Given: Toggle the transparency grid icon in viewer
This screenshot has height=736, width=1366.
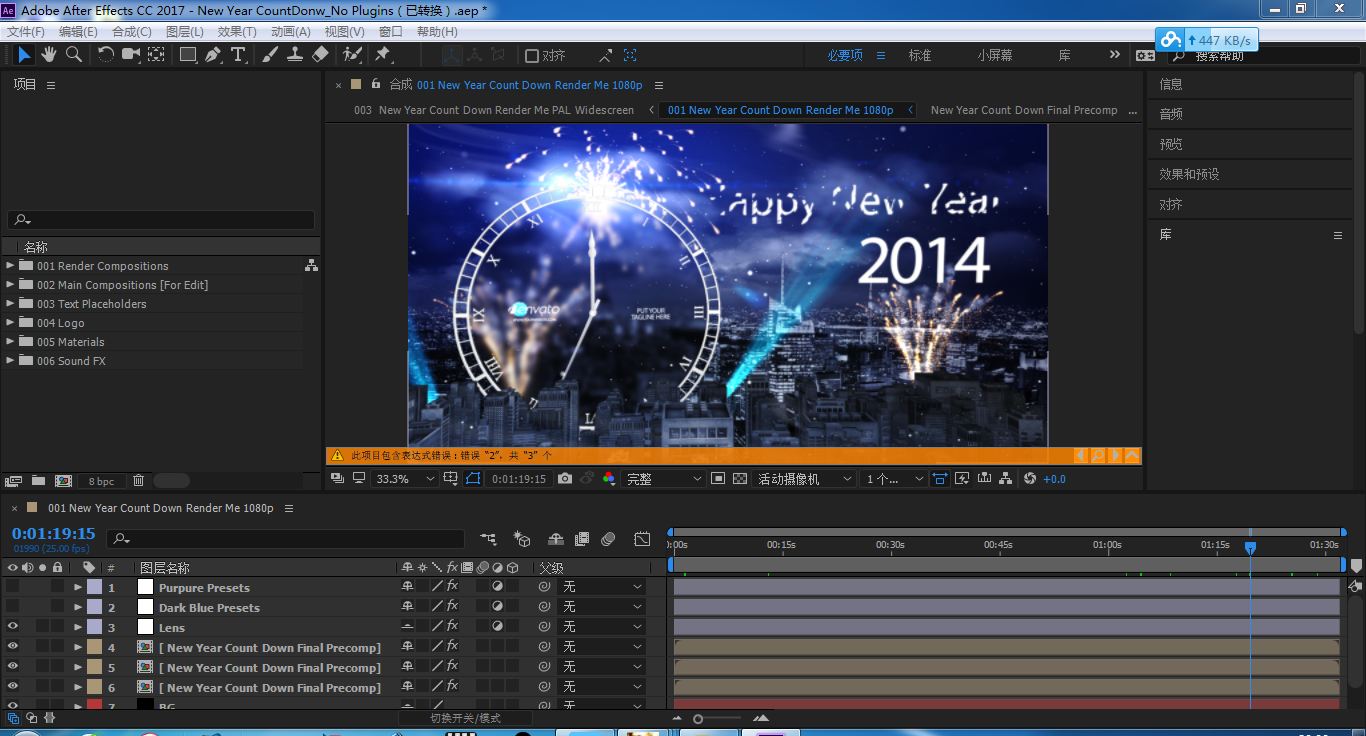Looking at the screenshot, I should [740, 479].
